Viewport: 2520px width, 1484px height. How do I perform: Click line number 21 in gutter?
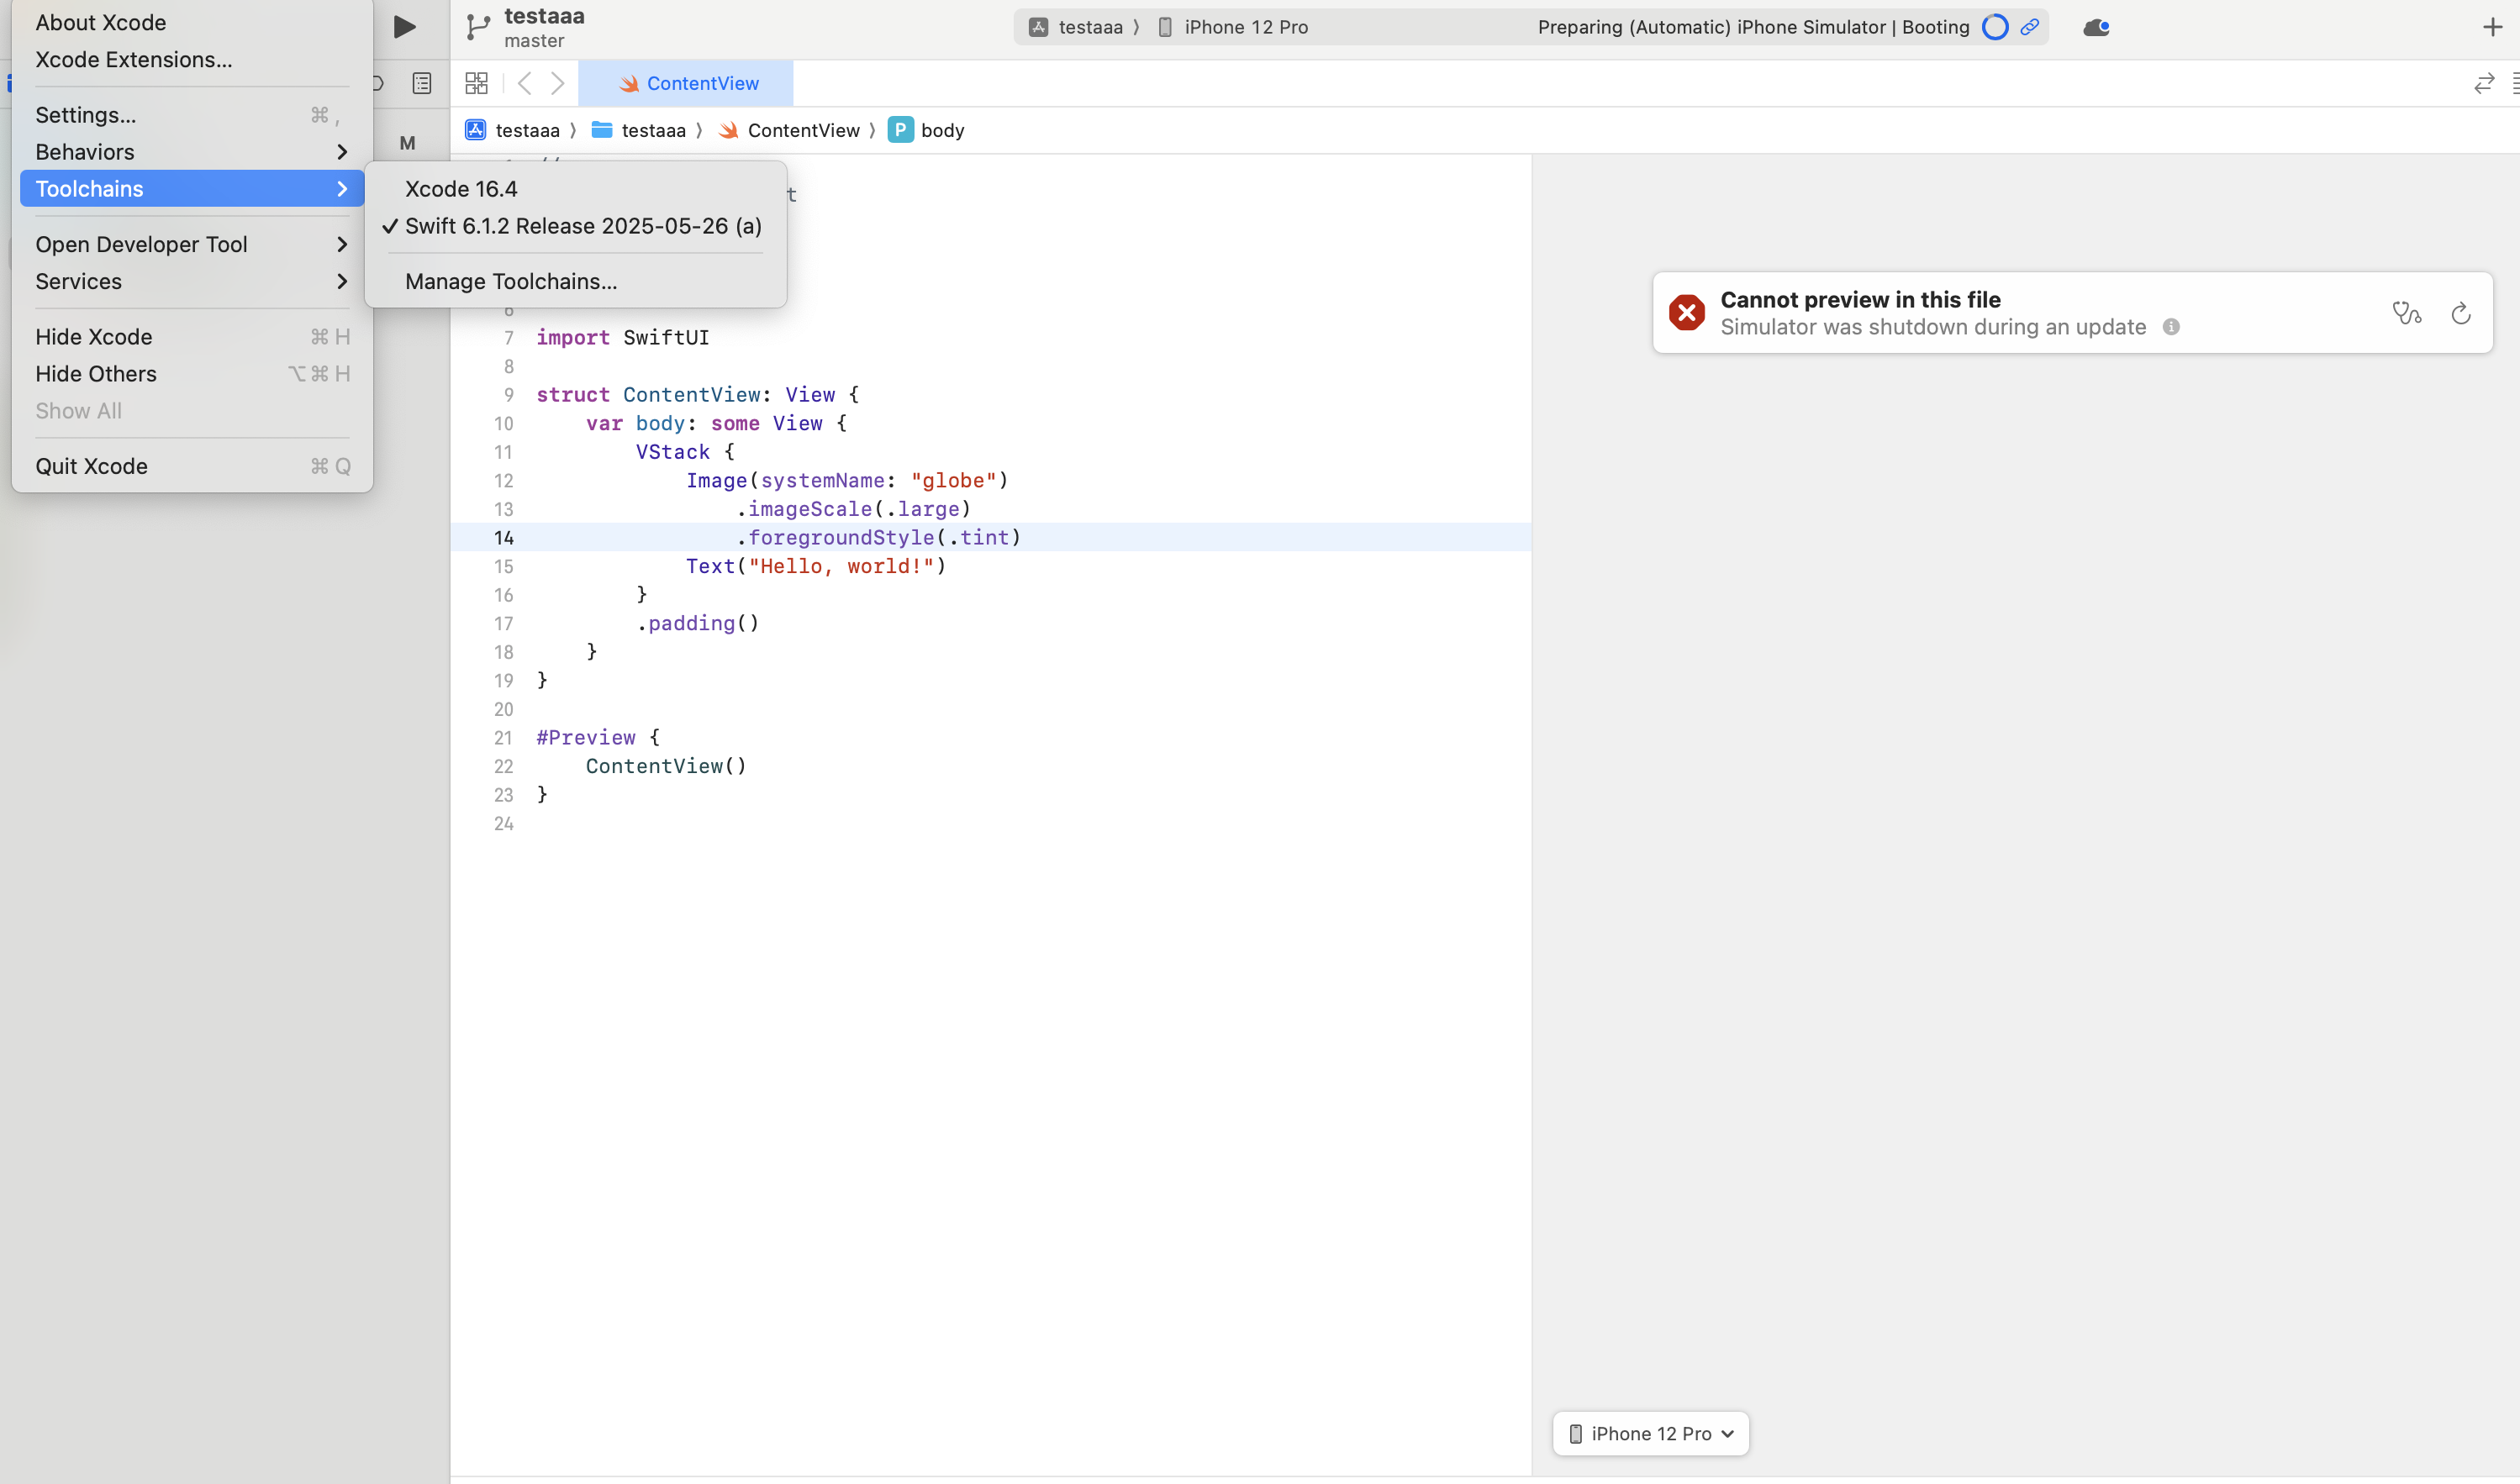coord(503,738)
